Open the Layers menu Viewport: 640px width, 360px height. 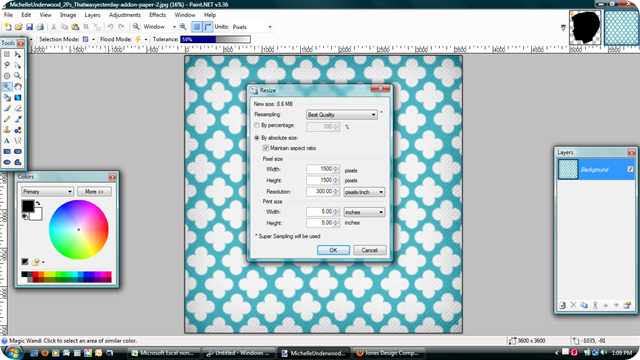[92, 15]
